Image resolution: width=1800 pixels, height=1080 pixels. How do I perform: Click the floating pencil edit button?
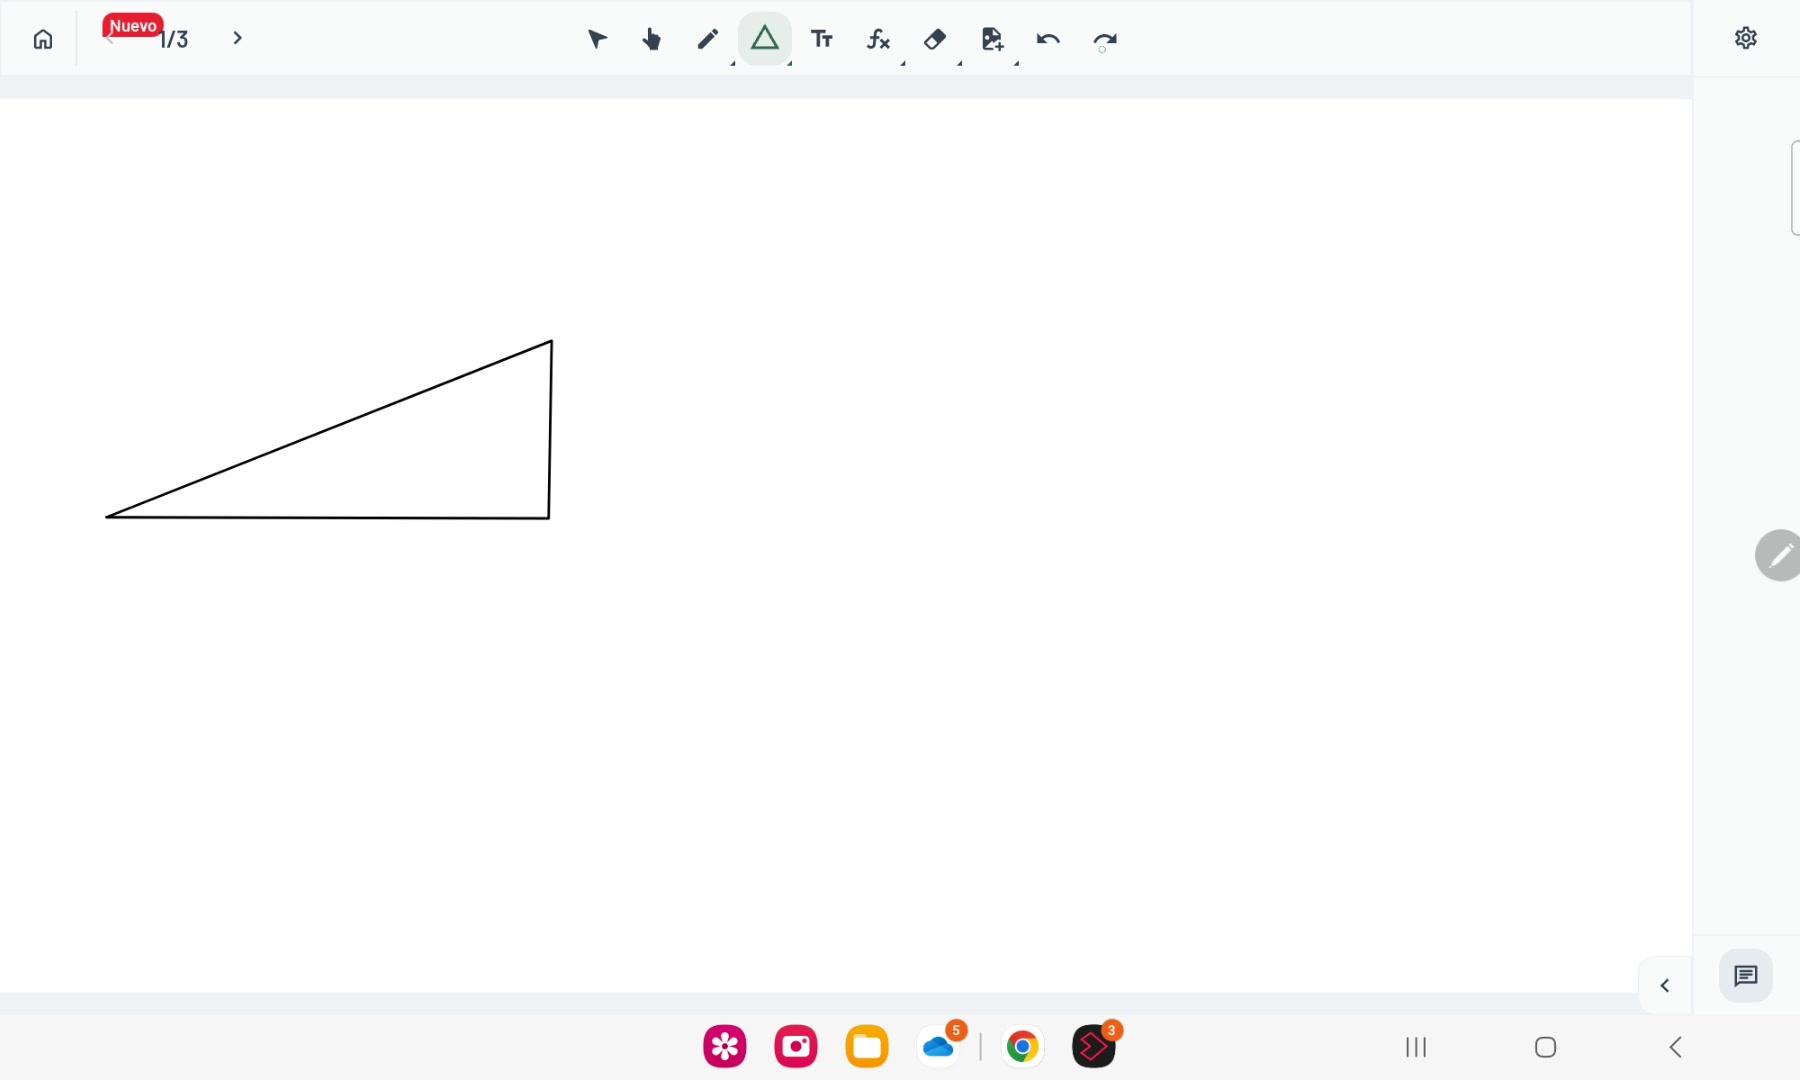coord(1778,555)
